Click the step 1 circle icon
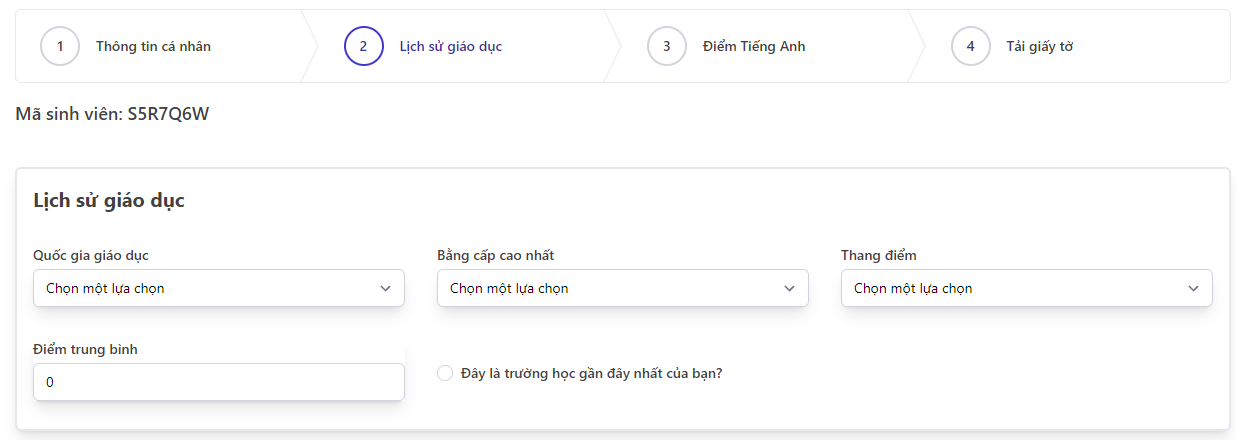This screenshot has height=440, width=1236. coord(60,46)
